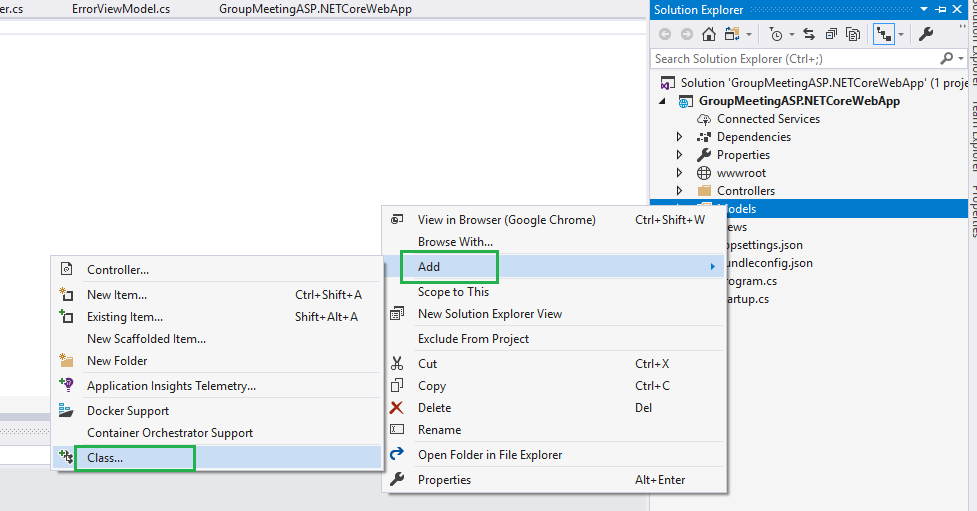Click Open Folder in File Explorer arrow icon
The image size is (977, 511).
397,454
